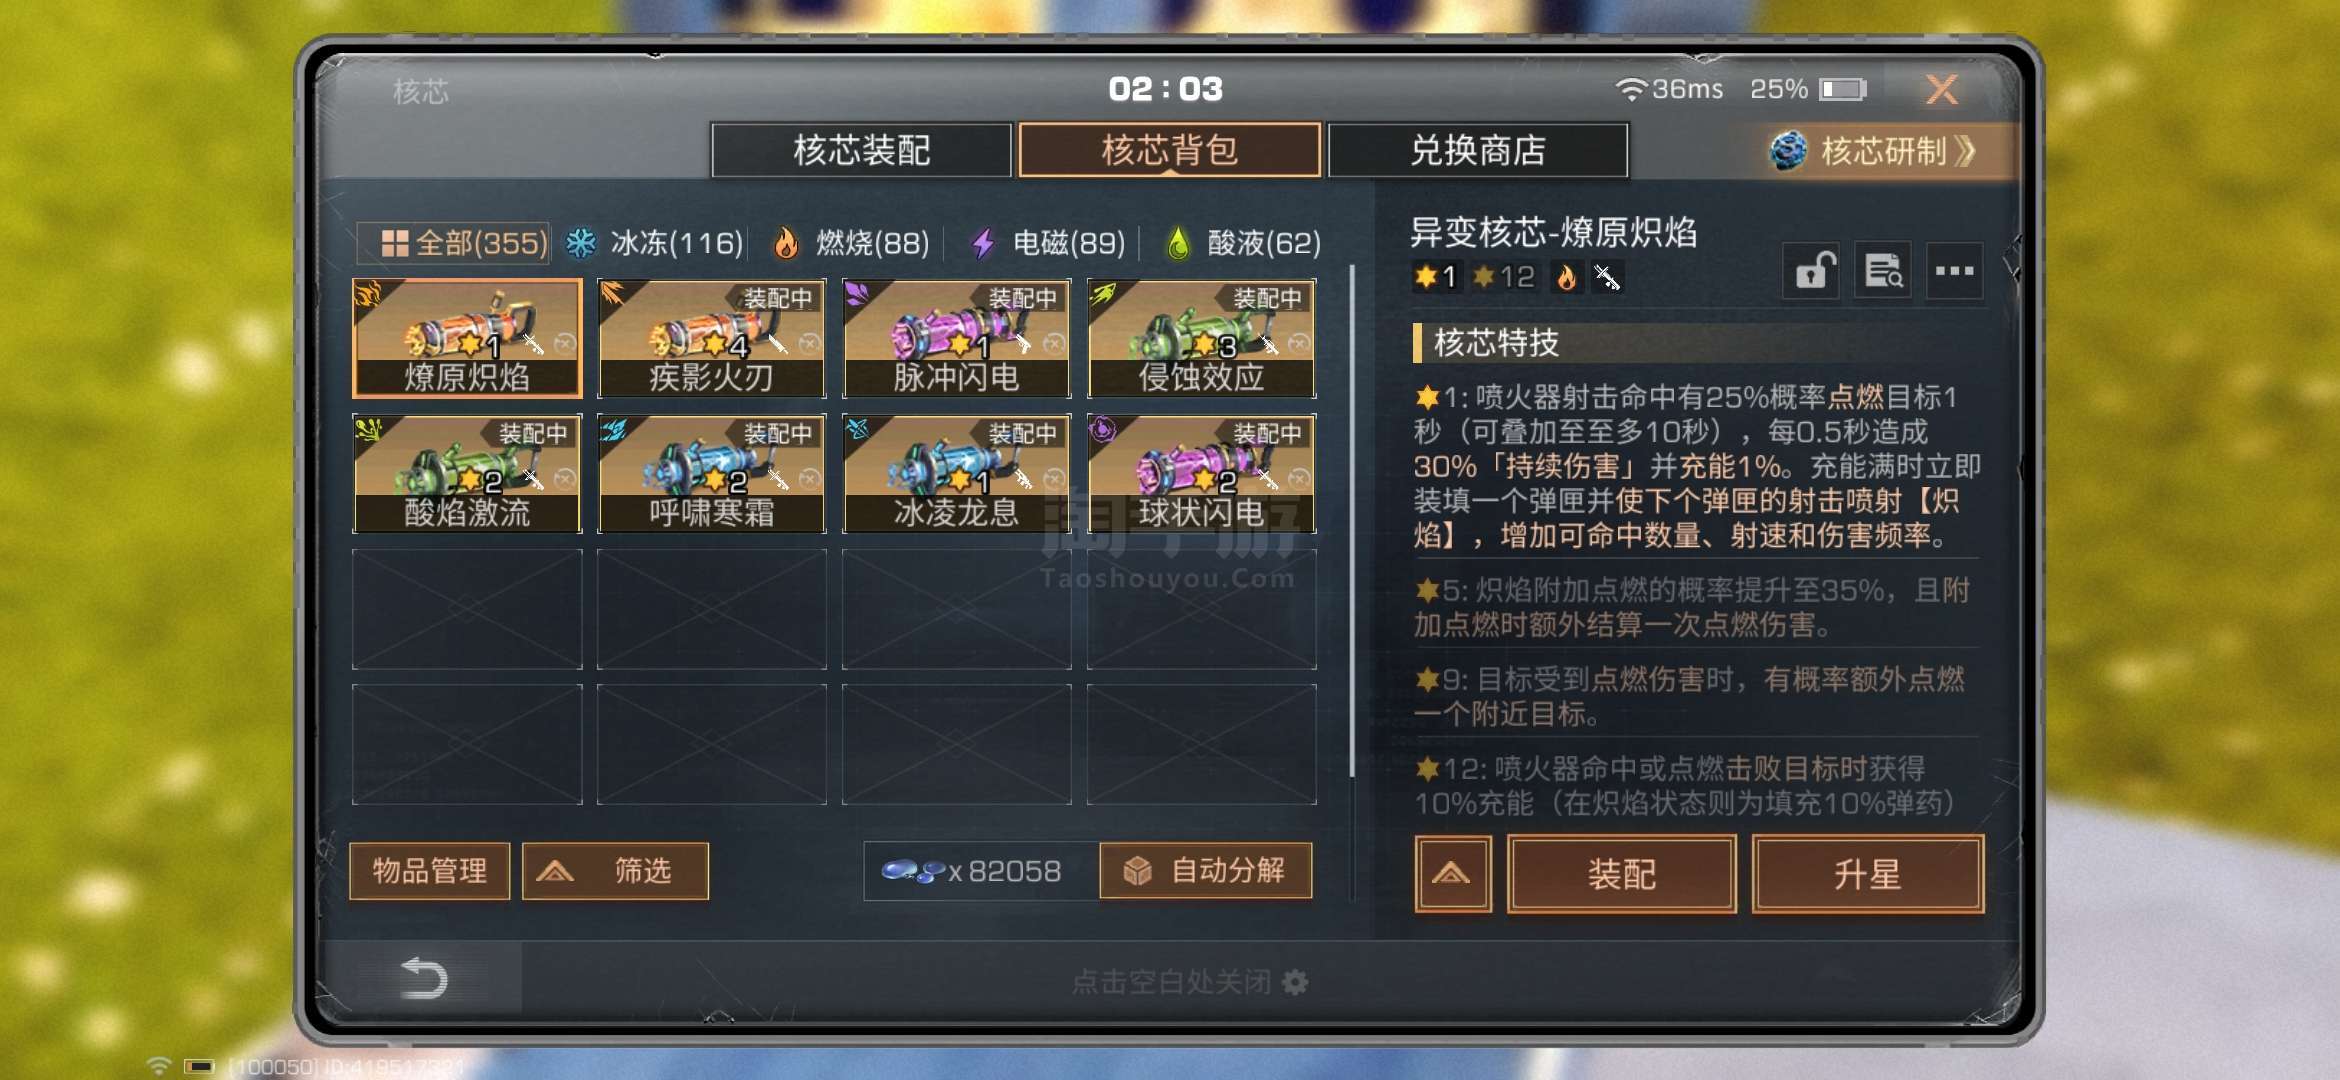Switch to the 兑换商店 tab

click(x=1477, y=150)
